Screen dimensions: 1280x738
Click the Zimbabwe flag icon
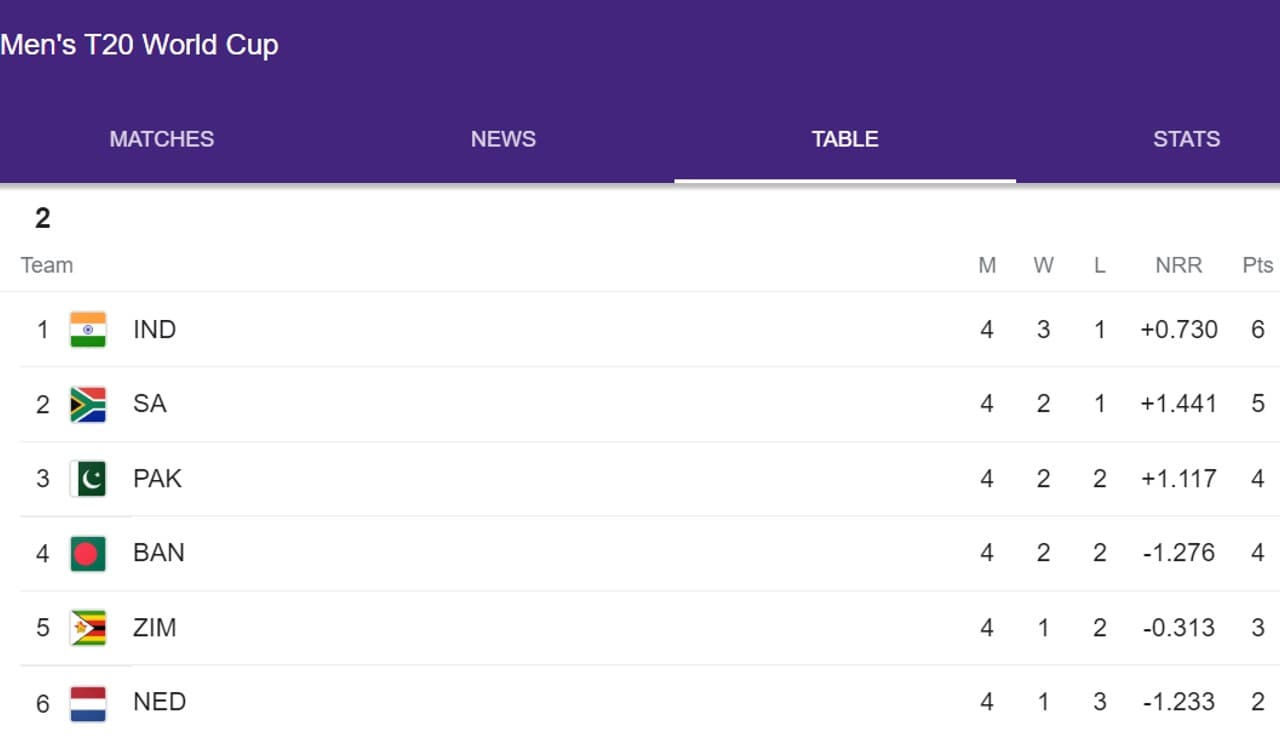[88, 628]
